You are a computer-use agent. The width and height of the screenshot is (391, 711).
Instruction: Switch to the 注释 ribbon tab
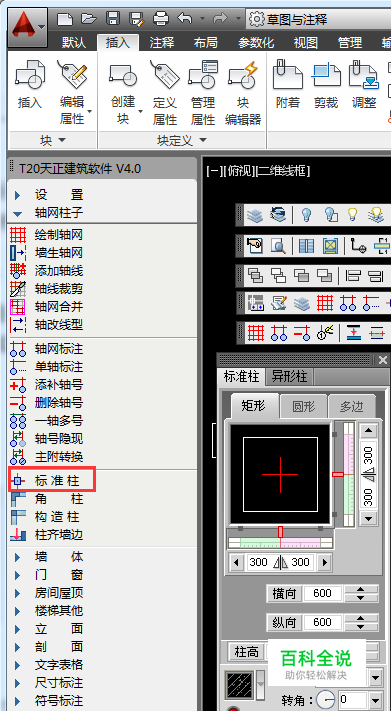pos(162,43)
